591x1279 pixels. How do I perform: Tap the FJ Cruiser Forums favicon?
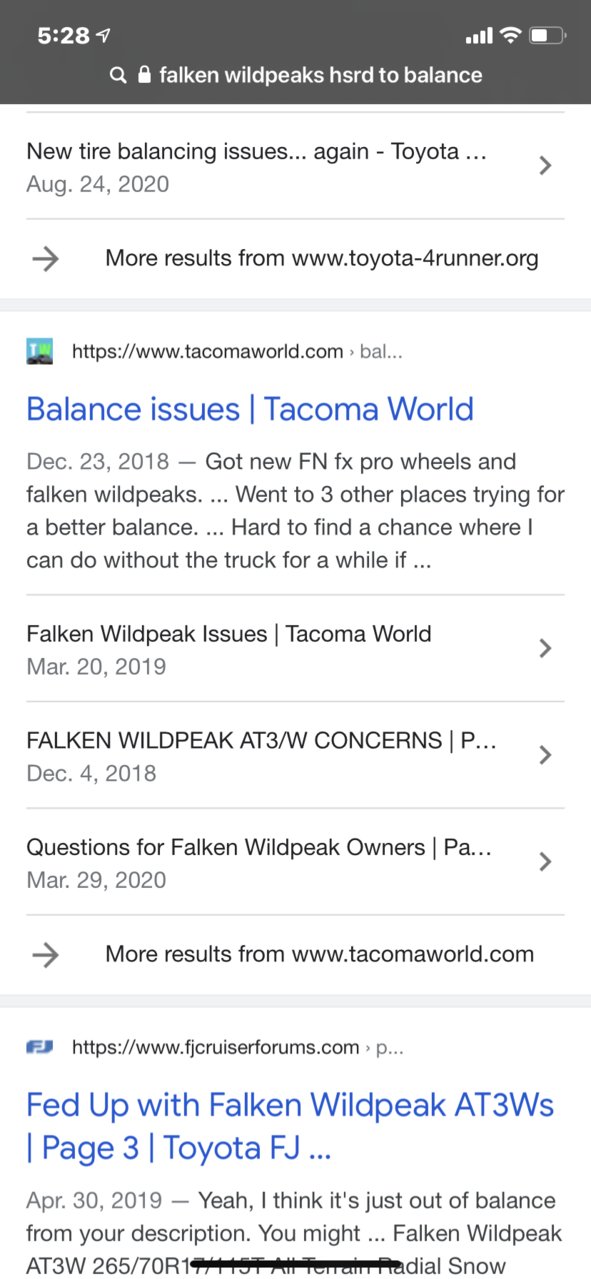40,1047
